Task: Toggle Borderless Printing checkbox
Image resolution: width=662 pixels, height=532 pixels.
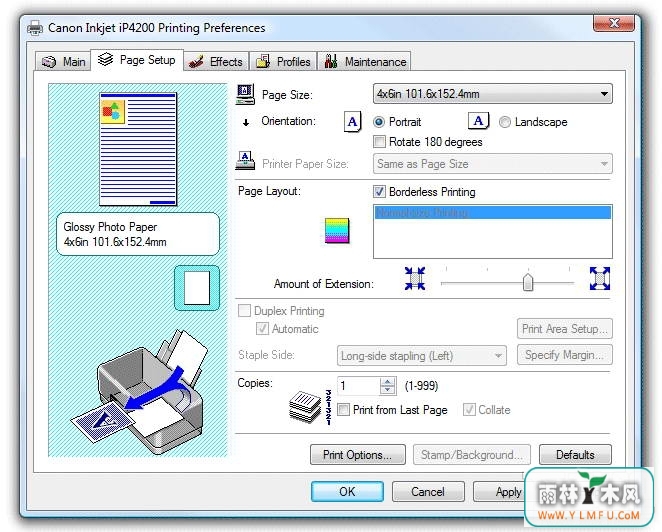Action: pos(380,192)
